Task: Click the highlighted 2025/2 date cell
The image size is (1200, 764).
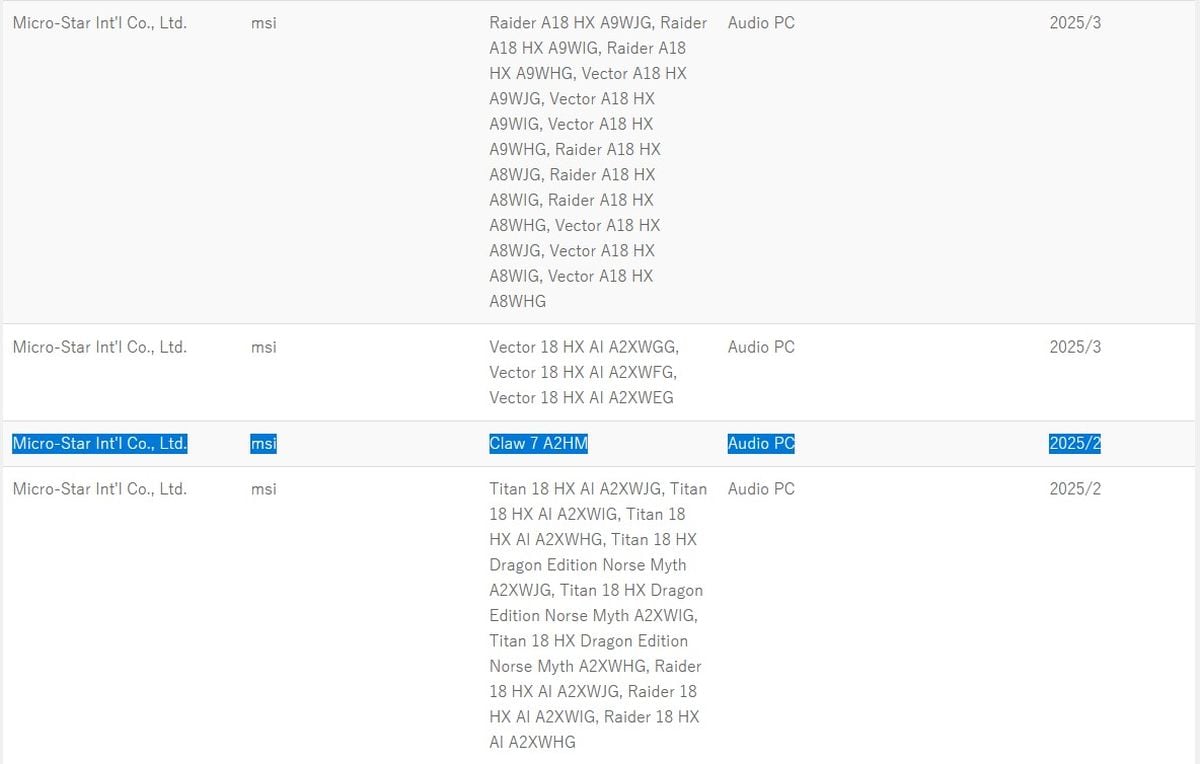Action: 1074,444
